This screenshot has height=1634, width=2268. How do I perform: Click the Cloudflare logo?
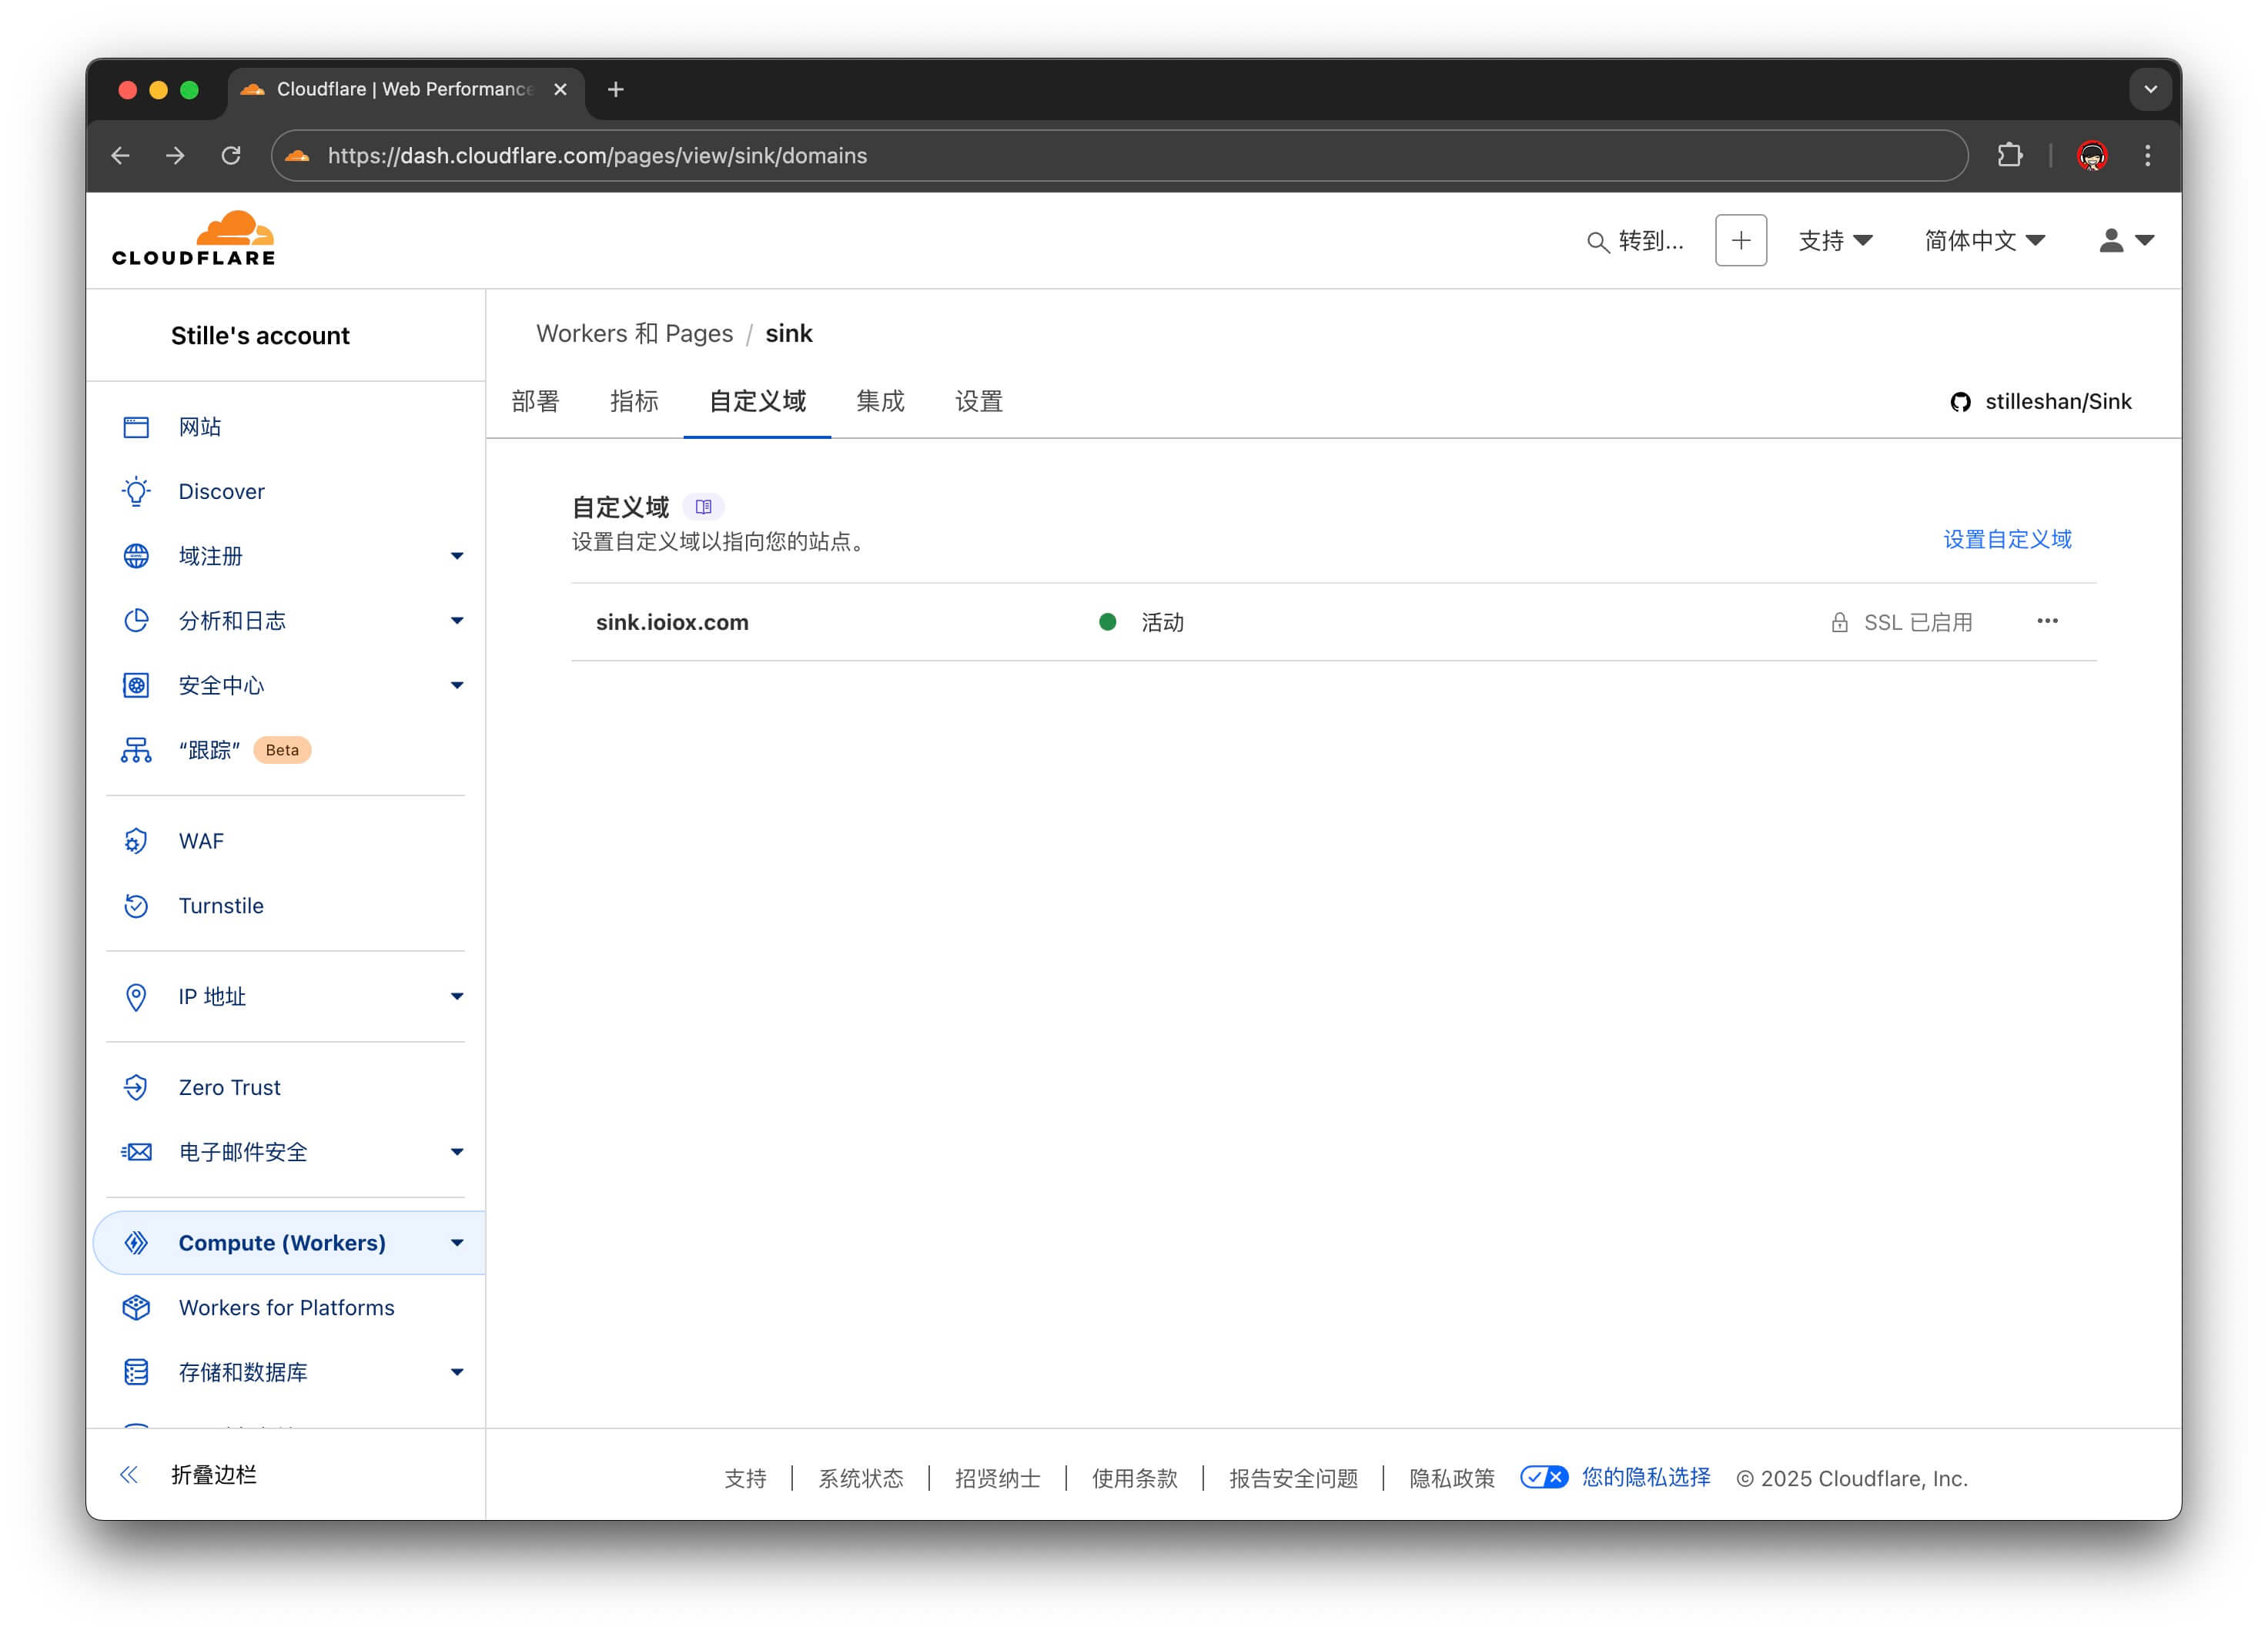(194, 238)
